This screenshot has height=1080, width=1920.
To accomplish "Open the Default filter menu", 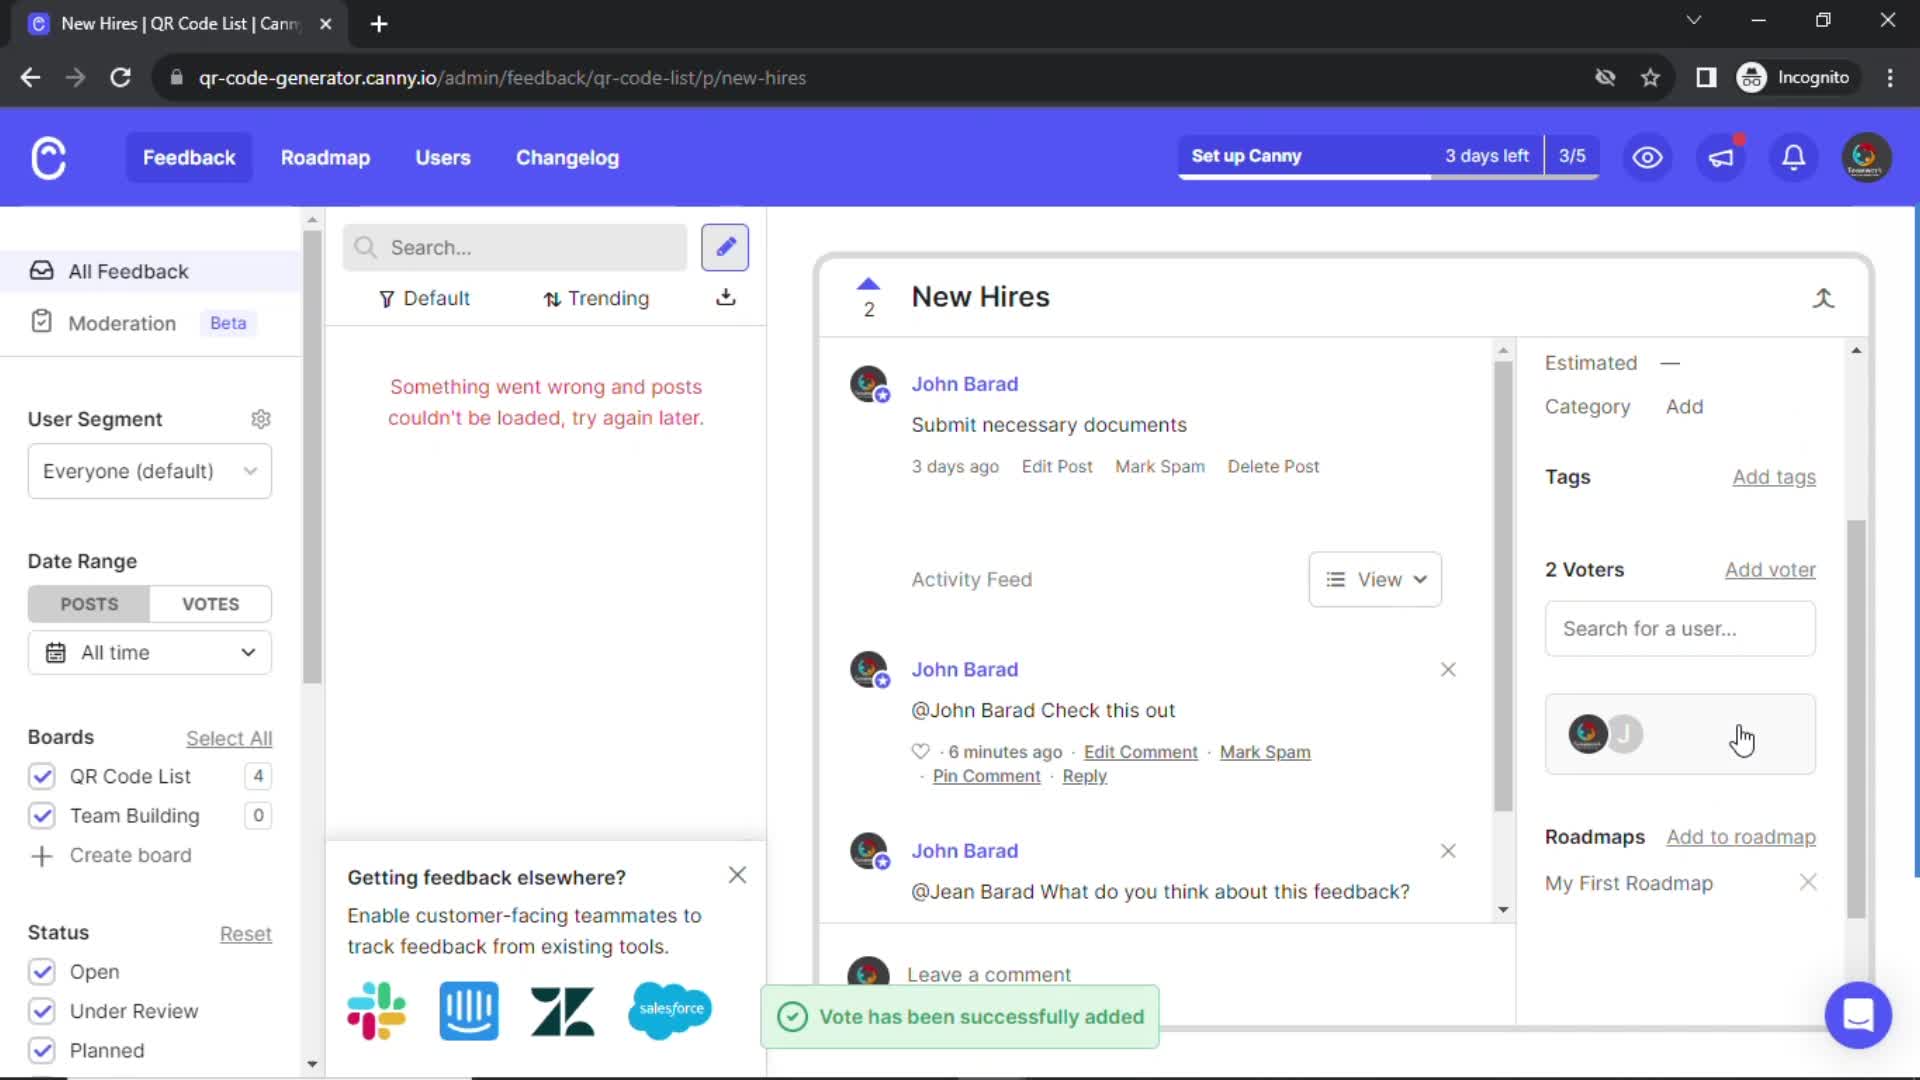I will tap(424, 298).
